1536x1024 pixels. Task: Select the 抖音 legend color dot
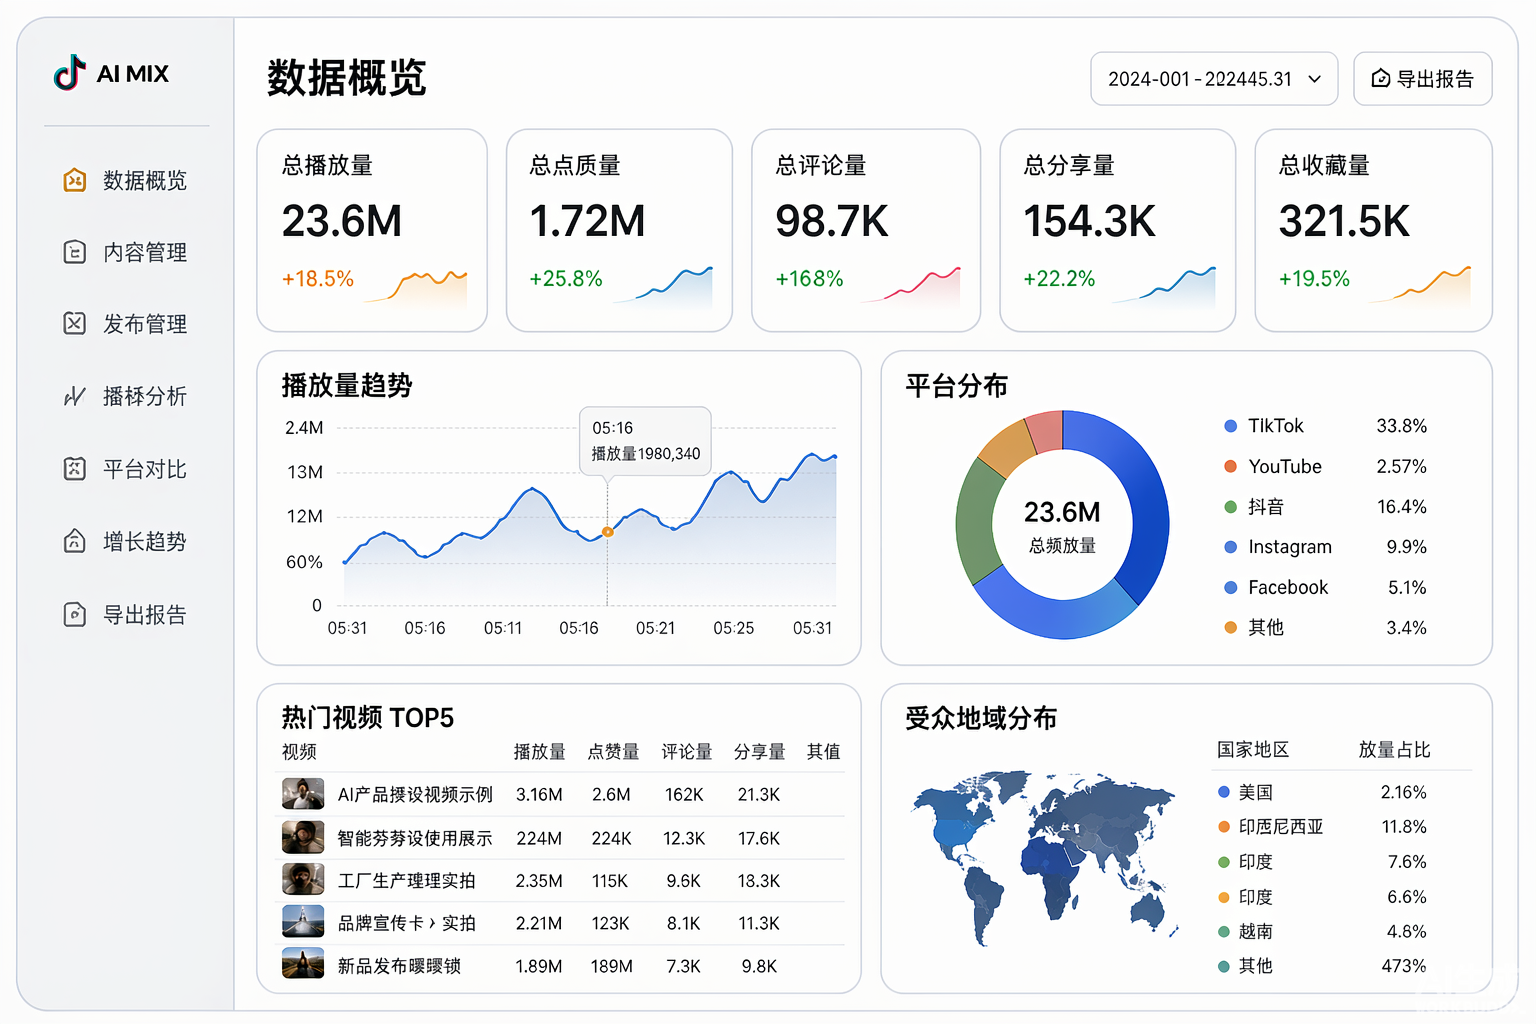point(1231,507)
